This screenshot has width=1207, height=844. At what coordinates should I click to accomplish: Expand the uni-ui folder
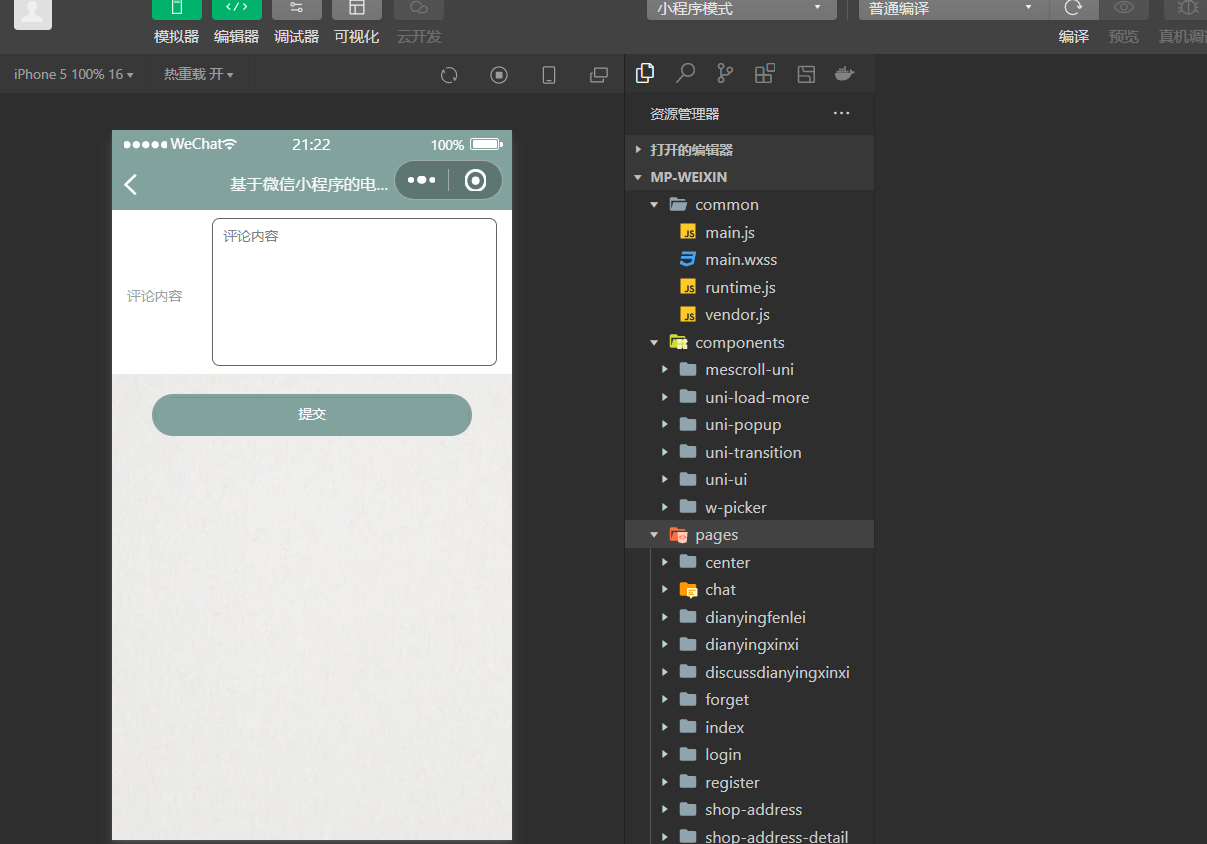pos(750,480)
